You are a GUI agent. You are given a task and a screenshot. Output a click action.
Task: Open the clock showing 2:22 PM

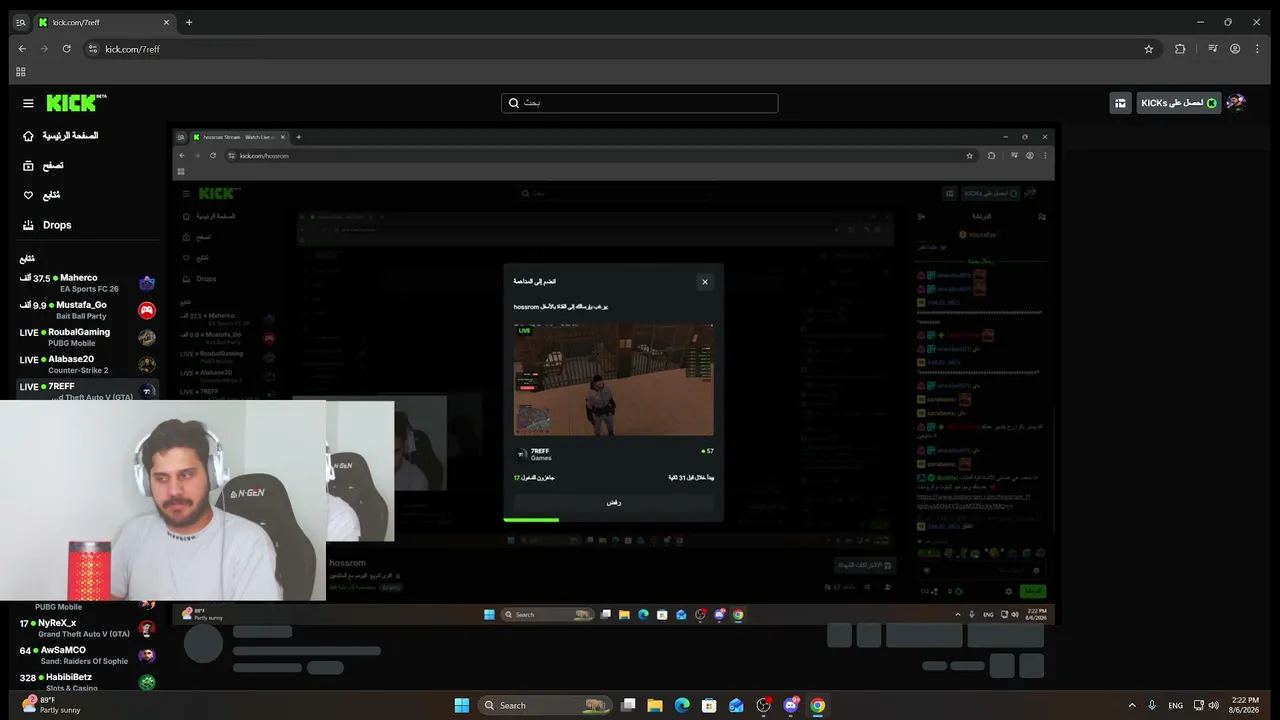[1246, 705]
